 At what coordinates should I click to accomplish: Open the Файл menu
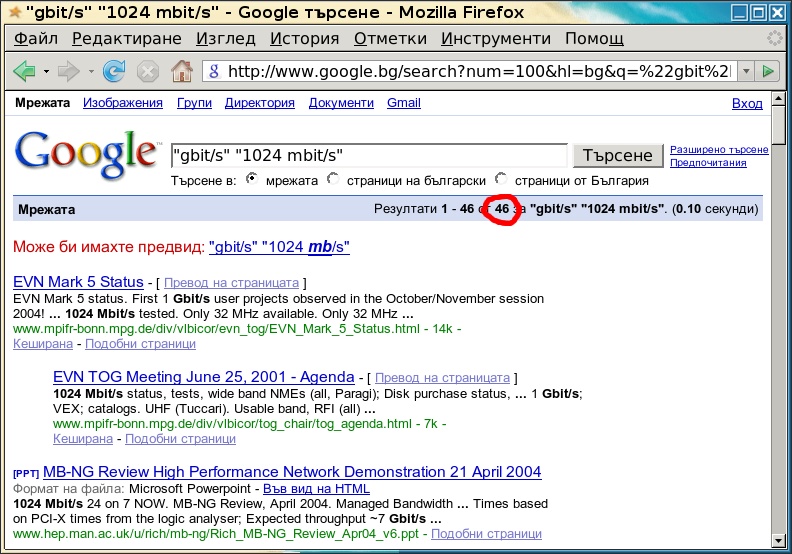(x=36, y=38)
